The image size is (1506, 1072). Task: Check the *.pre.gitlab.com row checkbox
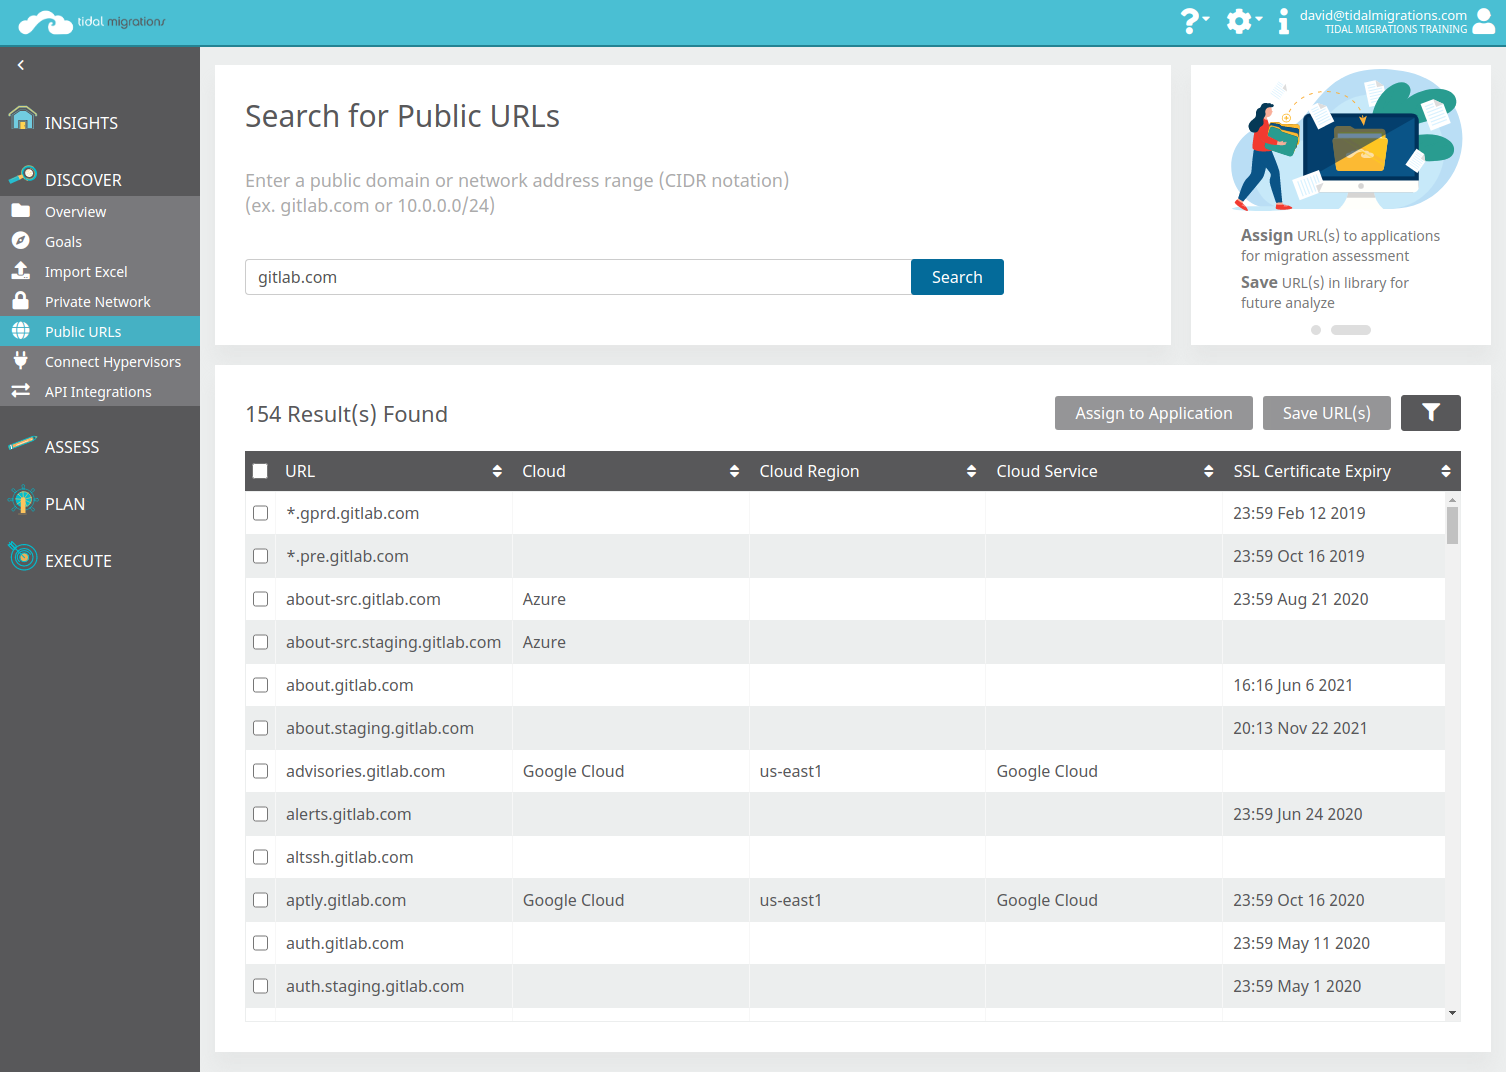[260, 556]
